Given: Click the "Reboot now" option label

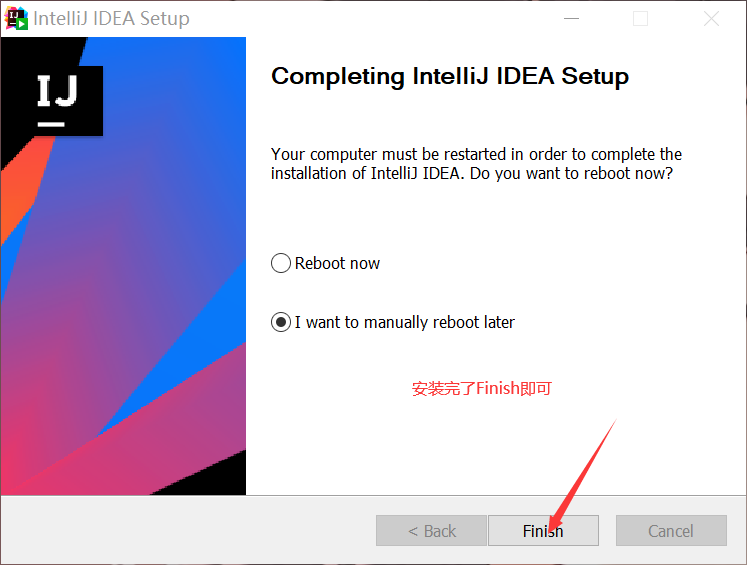Looking at the screenshot, I should click(x=337, y=264).
